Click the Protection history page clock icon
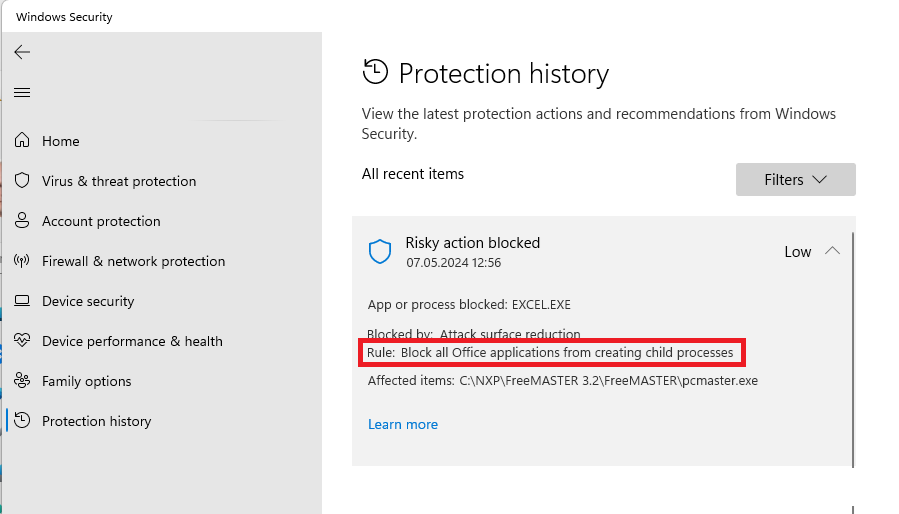 tap(375, 72)
